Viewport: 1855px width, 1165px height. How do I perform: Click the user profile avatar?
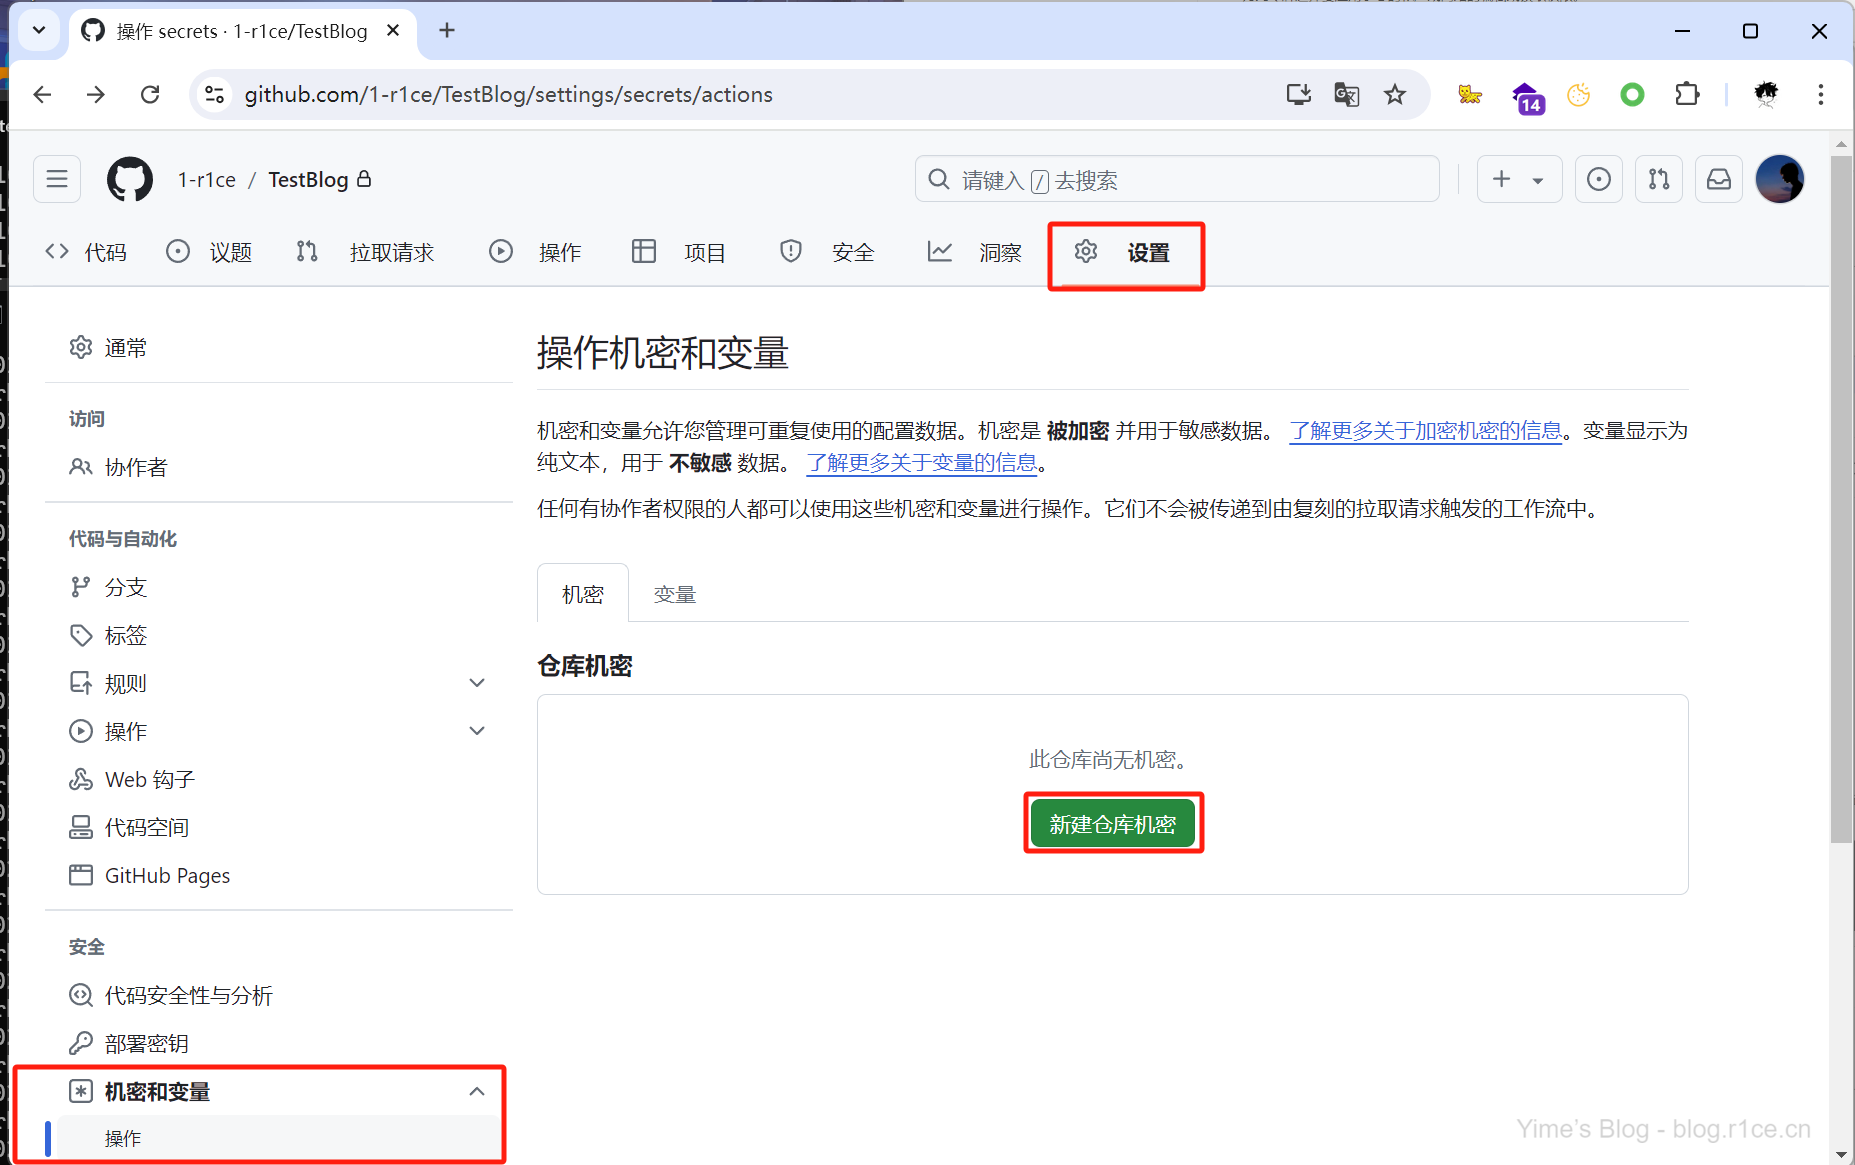click(1779, 180)
